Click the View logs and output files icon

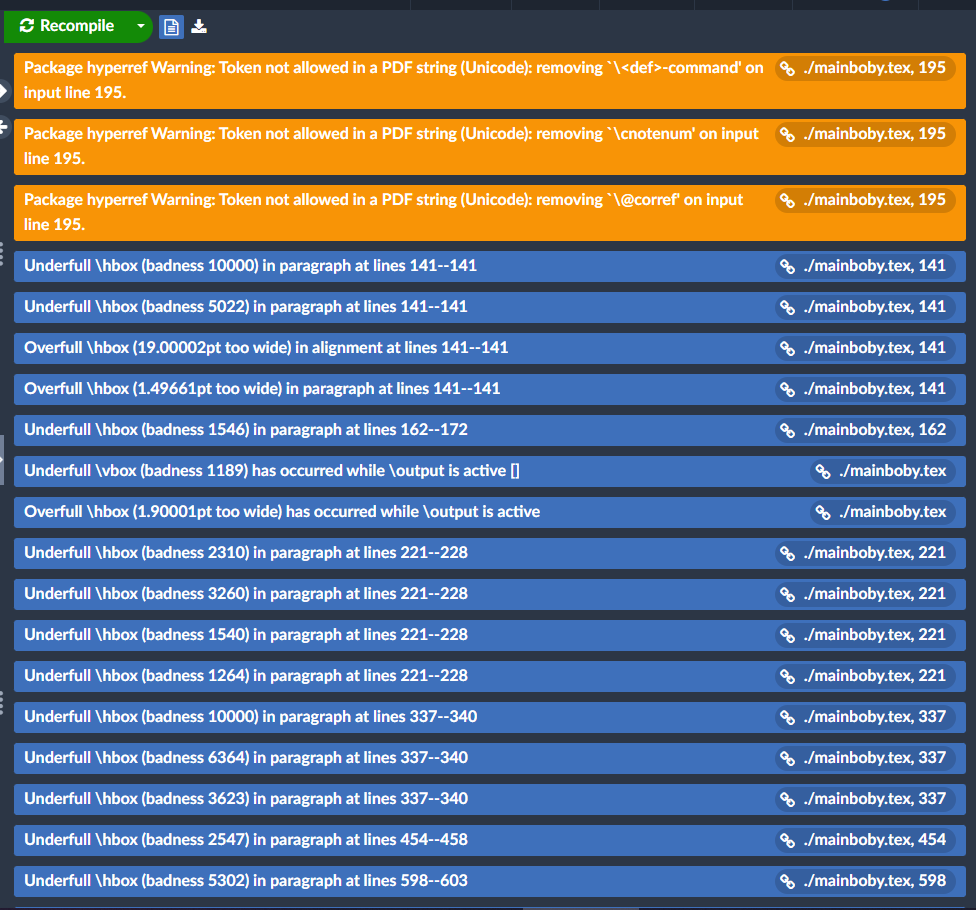(x=170, y=27)
